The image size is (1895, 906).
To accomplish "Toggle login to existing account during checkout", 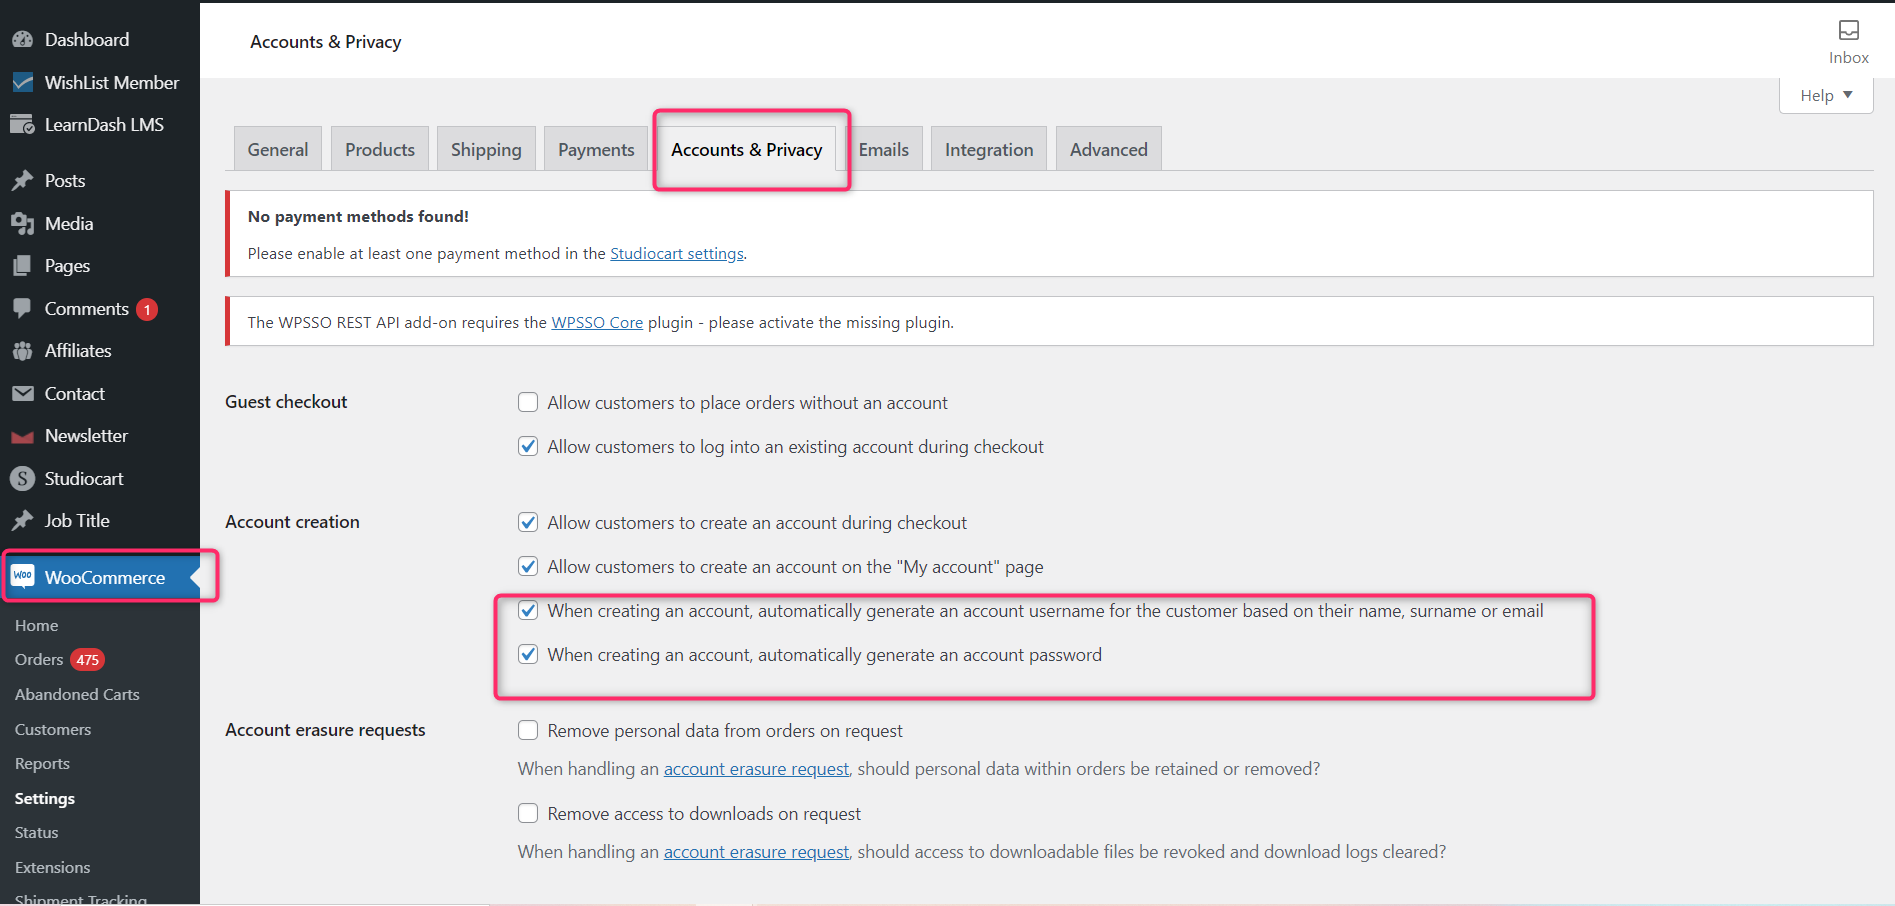I will (528, 446).
